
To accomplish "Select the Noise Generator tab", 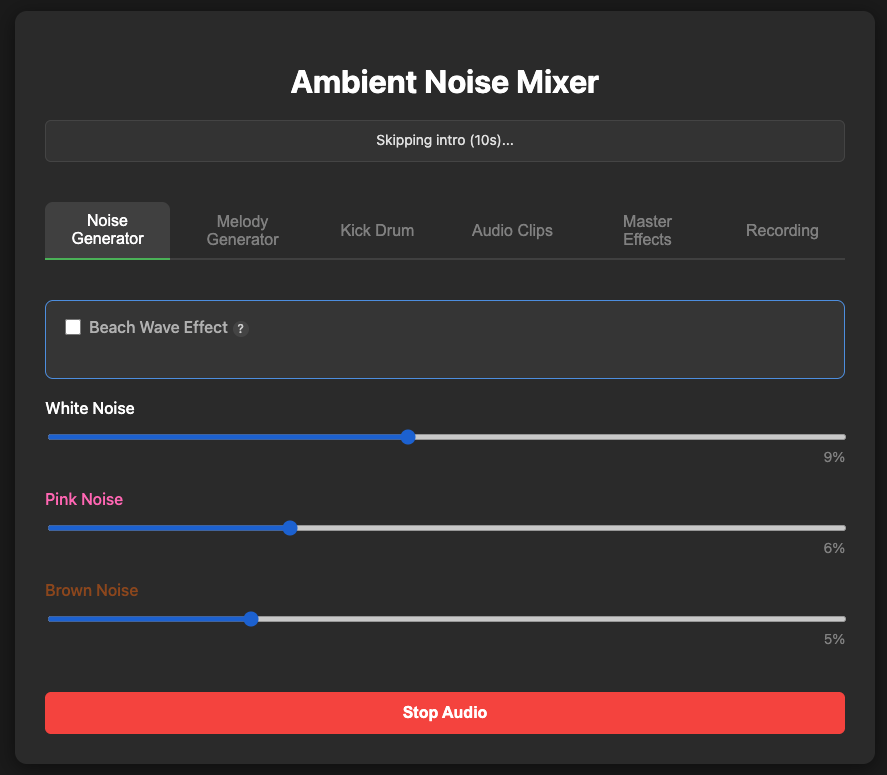I will (x=107, y=230).
